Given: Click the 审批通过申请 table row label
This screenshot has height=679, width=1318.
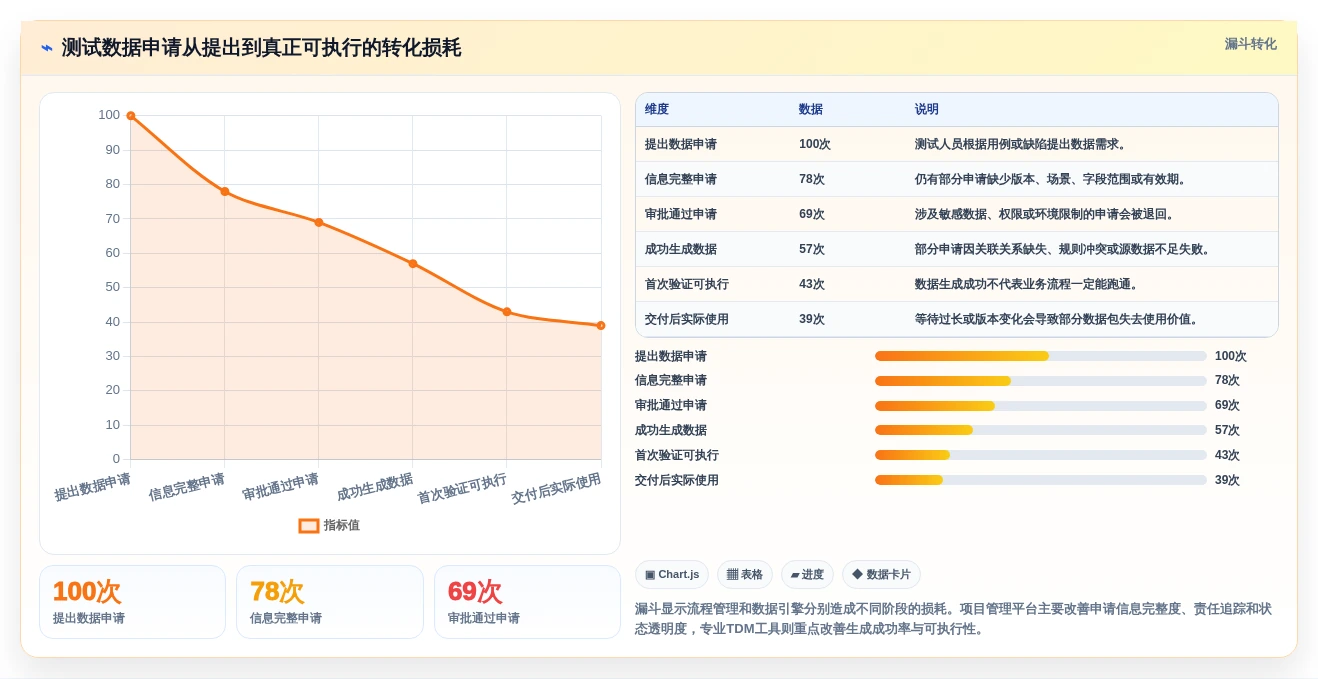Looking at the screenshot, I should 681,214.
